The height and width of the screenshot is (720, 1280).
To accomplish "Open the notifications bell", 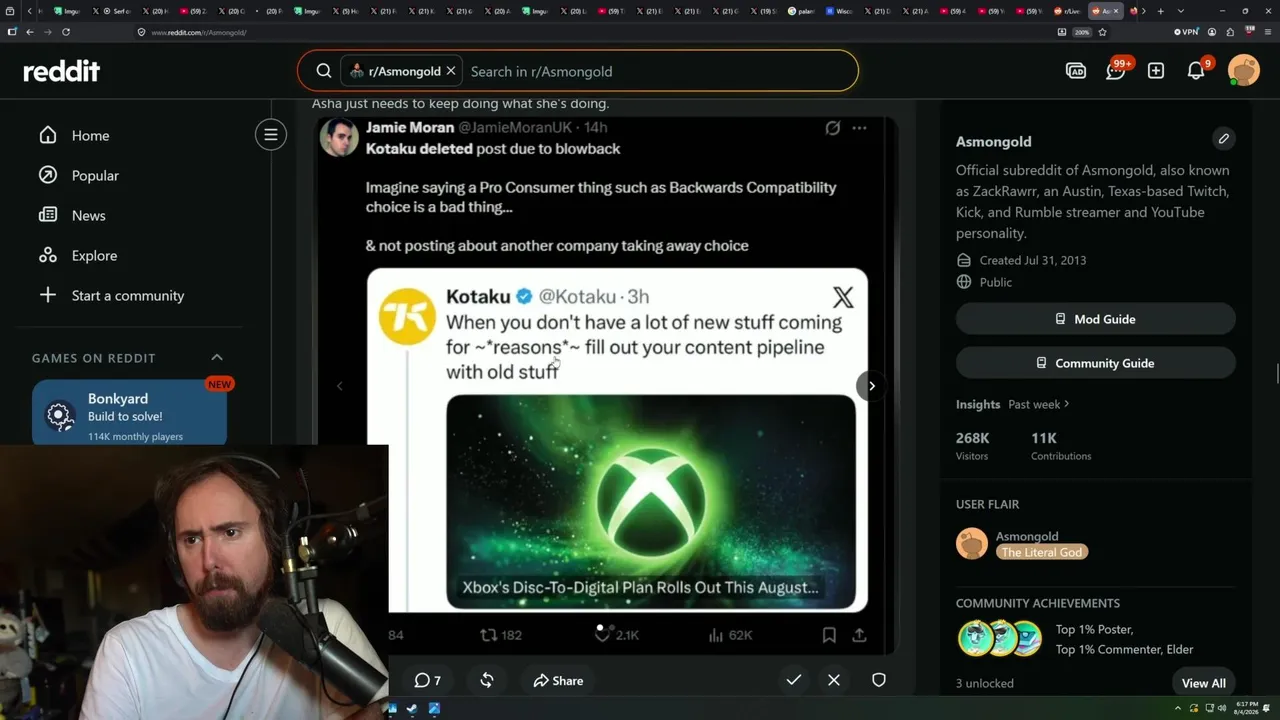I will tap(1196, 71).
